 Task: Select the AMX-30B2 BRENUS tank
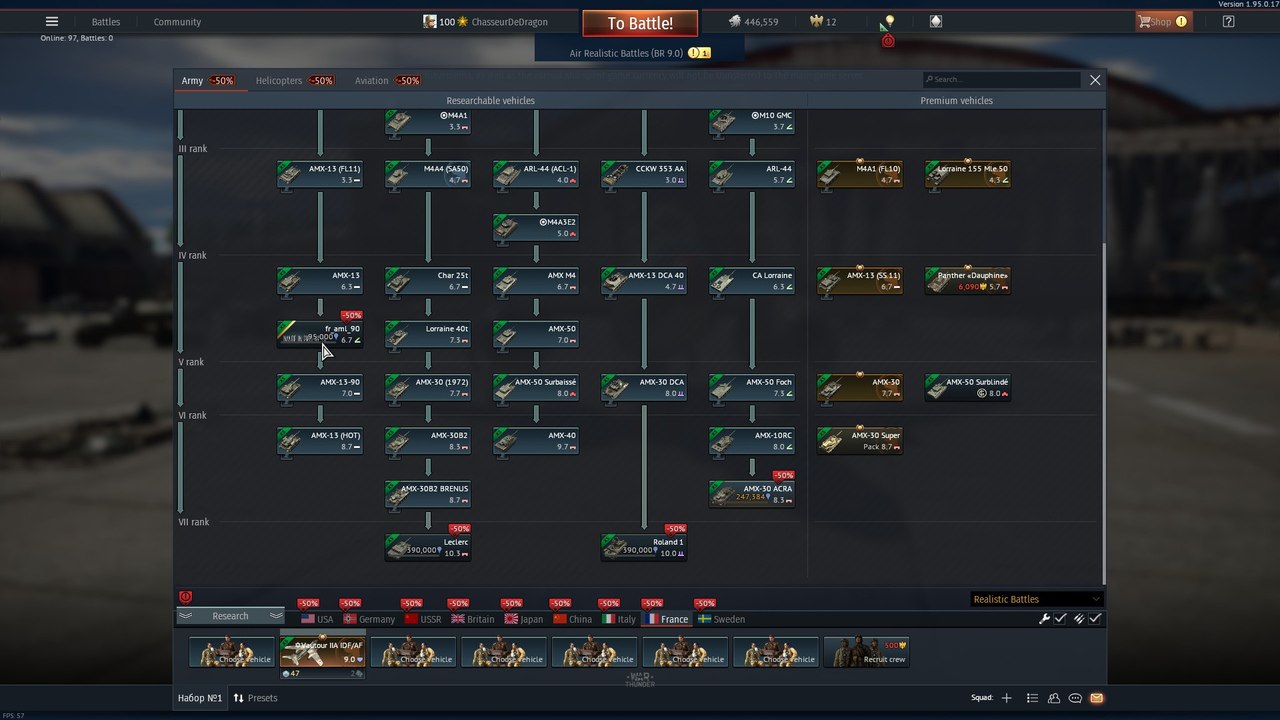(428, 494)
